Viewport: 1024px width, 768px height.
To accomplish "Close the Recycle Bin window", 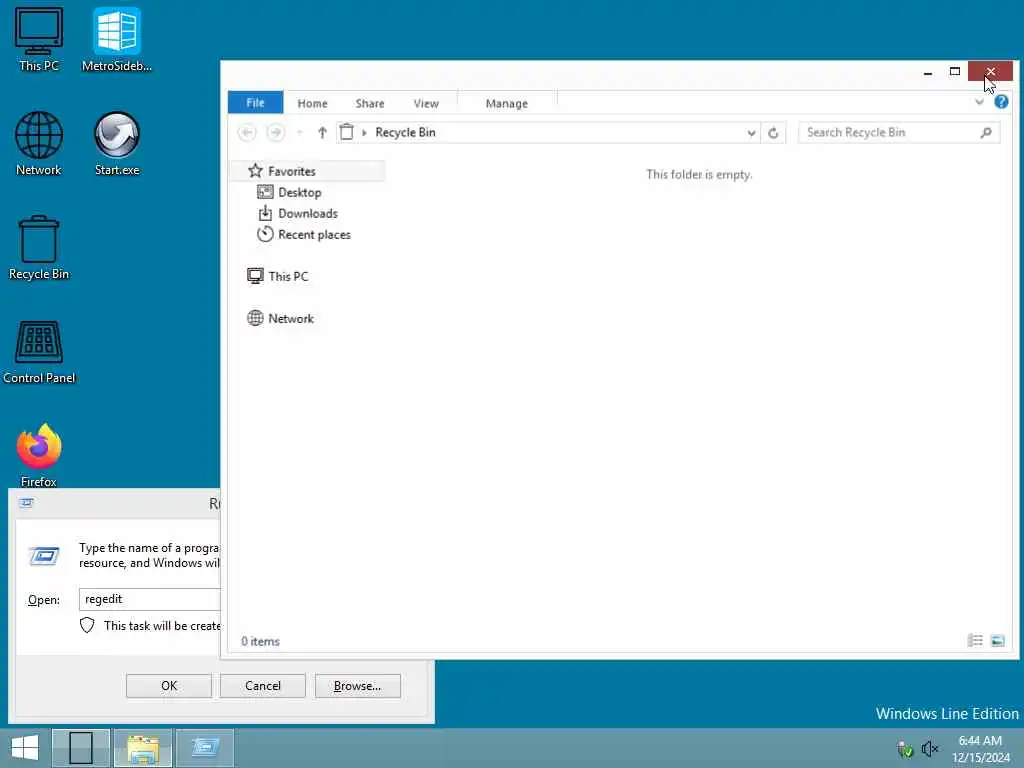I will (990, 71).
